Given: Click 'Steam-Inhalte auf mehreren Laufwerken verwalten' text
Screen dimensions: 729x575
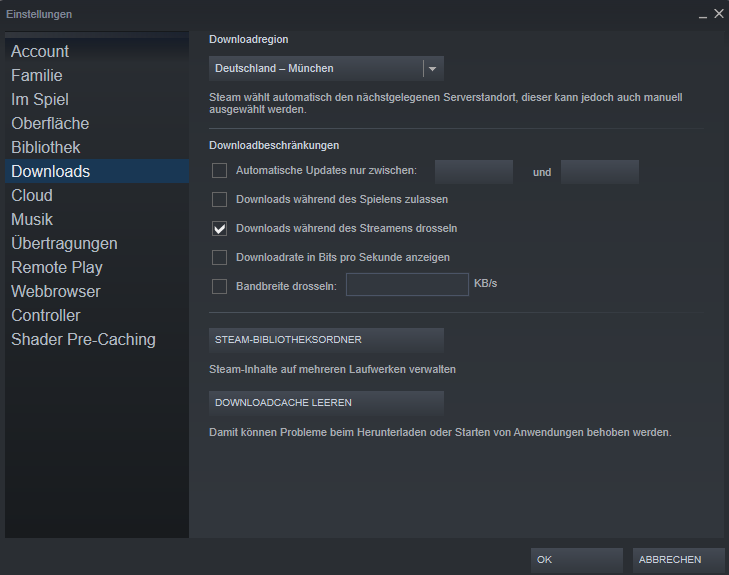Looking at the screenshot, I should click(x=332, y=370).
